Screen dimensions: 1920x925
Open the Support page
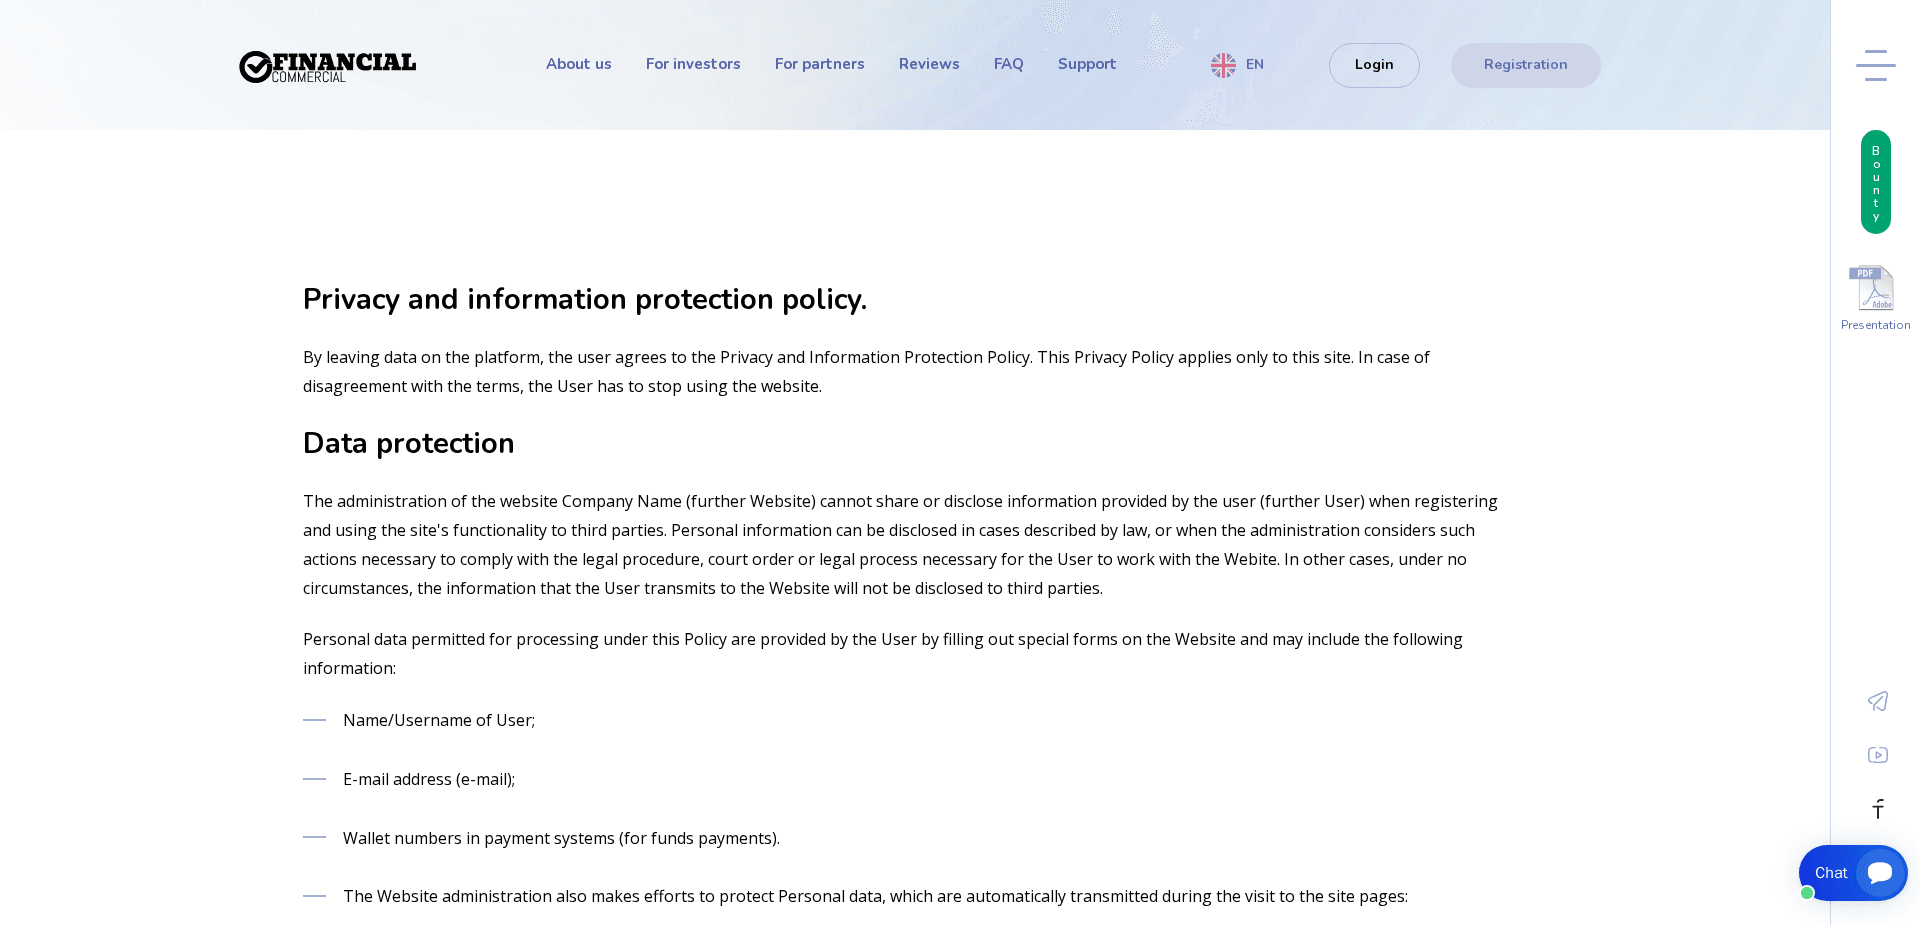1086,64
